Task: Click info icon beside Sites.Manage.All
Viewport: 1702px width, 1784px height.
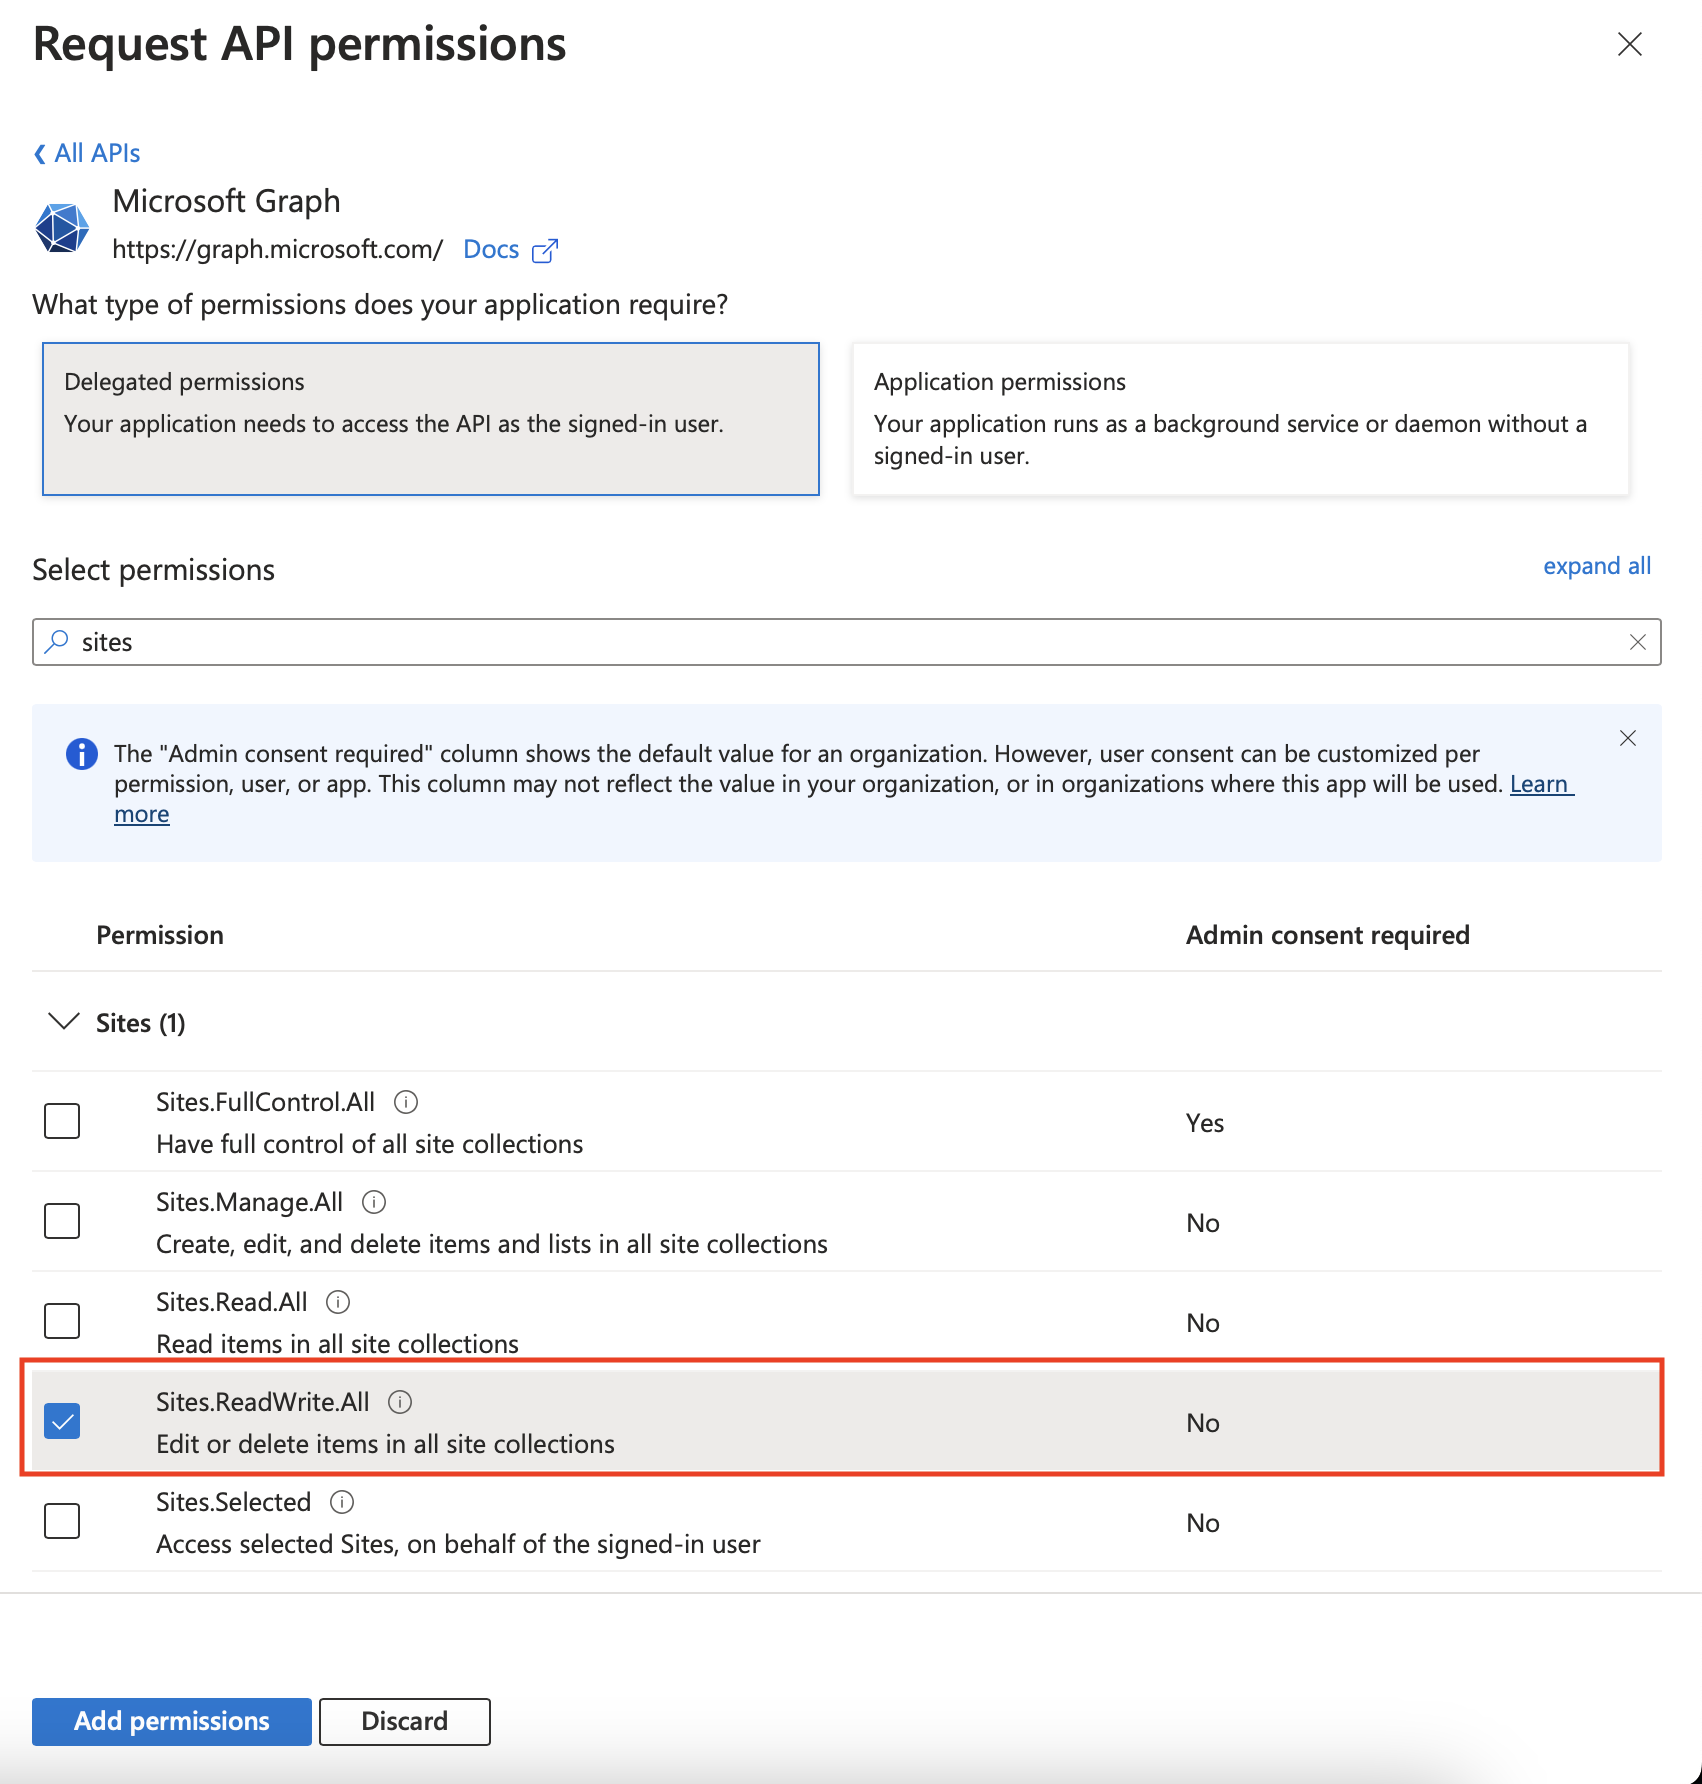Action: 374,1202
